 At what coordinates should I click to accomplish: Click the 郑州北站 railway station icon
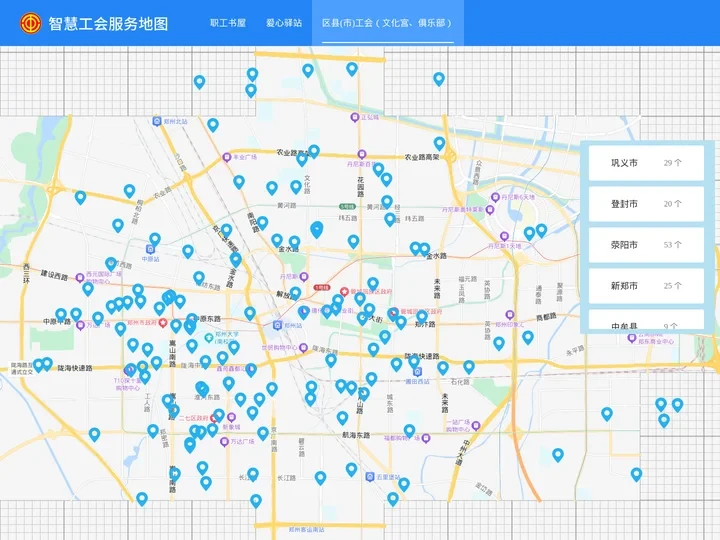tap(157, 121)
